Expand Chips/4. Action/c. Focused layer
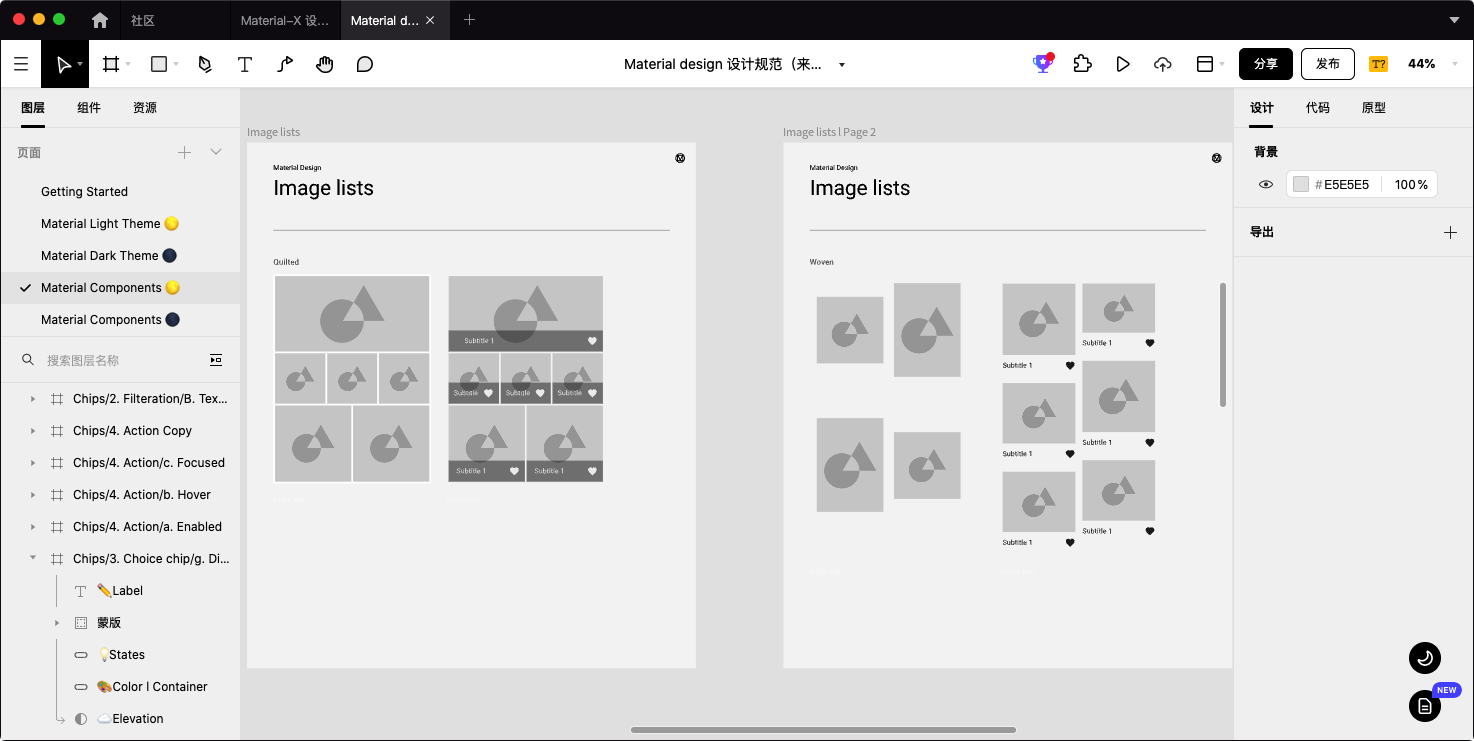1474x741 pixels. click(33, 463)
